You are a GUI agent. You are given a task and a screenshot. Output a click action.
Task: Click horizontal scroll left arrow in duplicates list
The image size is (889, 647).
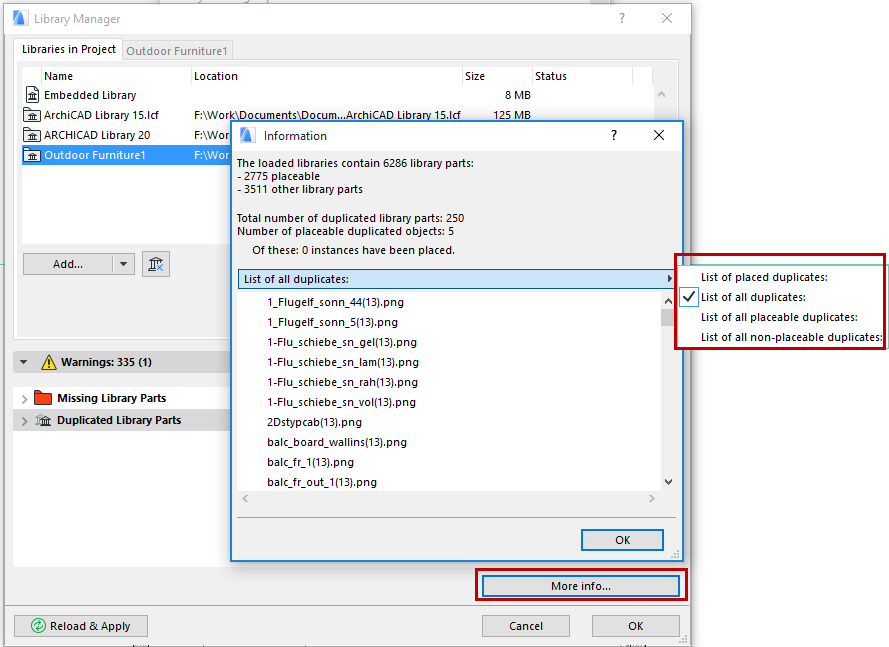[245, 498]
